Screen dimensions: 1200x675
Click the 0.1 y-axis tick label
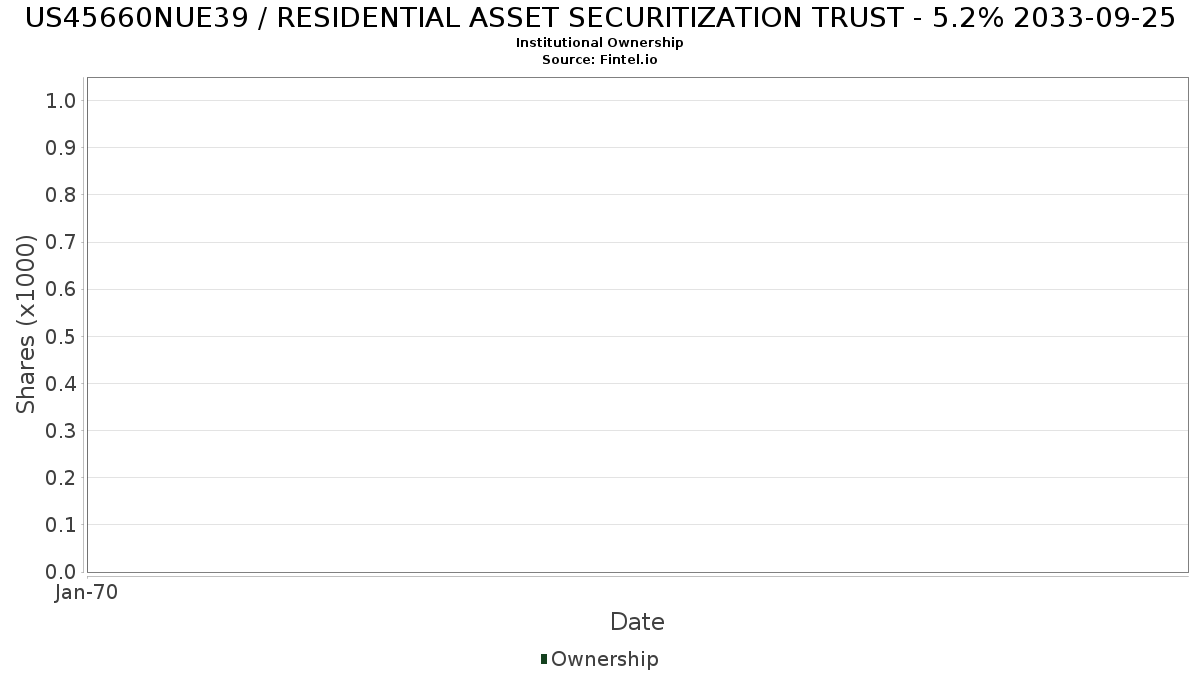coord(61,524)
